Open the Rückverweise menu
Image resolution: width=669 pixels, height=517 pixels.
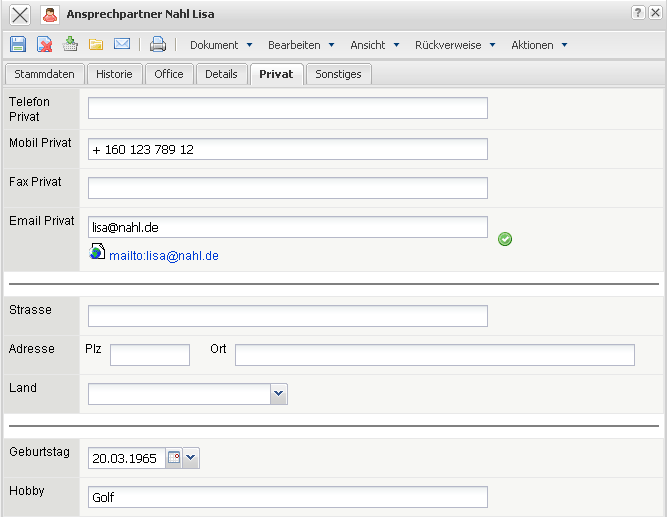[455, 45]
